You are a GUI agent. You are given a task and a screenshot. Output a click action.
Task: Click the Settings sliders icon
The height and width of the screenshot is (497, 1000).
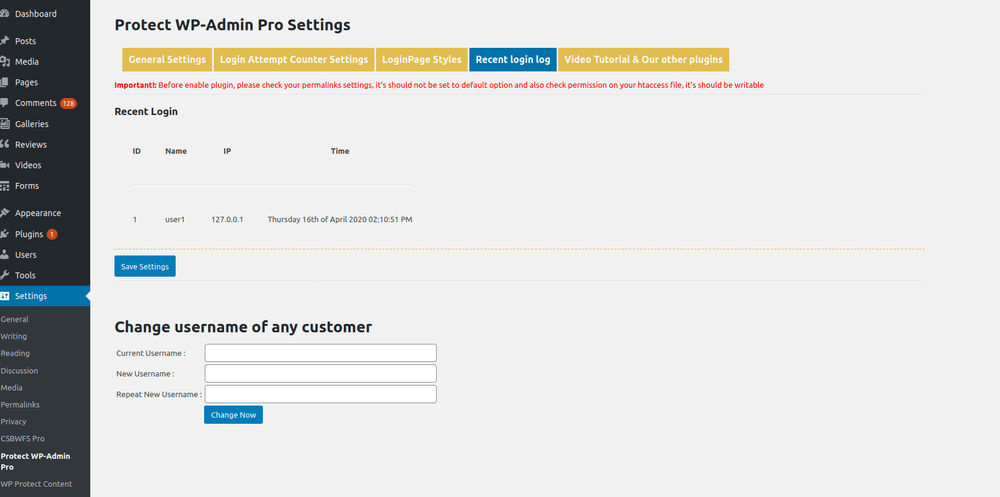click(4, 296)
